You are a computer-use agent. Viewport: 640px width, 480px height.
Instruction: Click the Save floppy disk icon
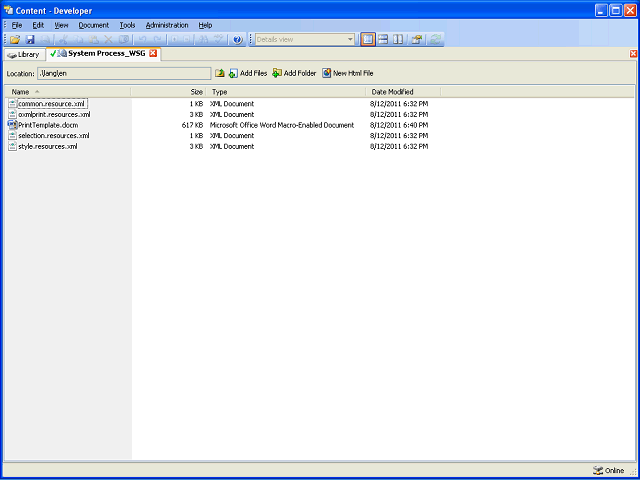click(30, 40)
